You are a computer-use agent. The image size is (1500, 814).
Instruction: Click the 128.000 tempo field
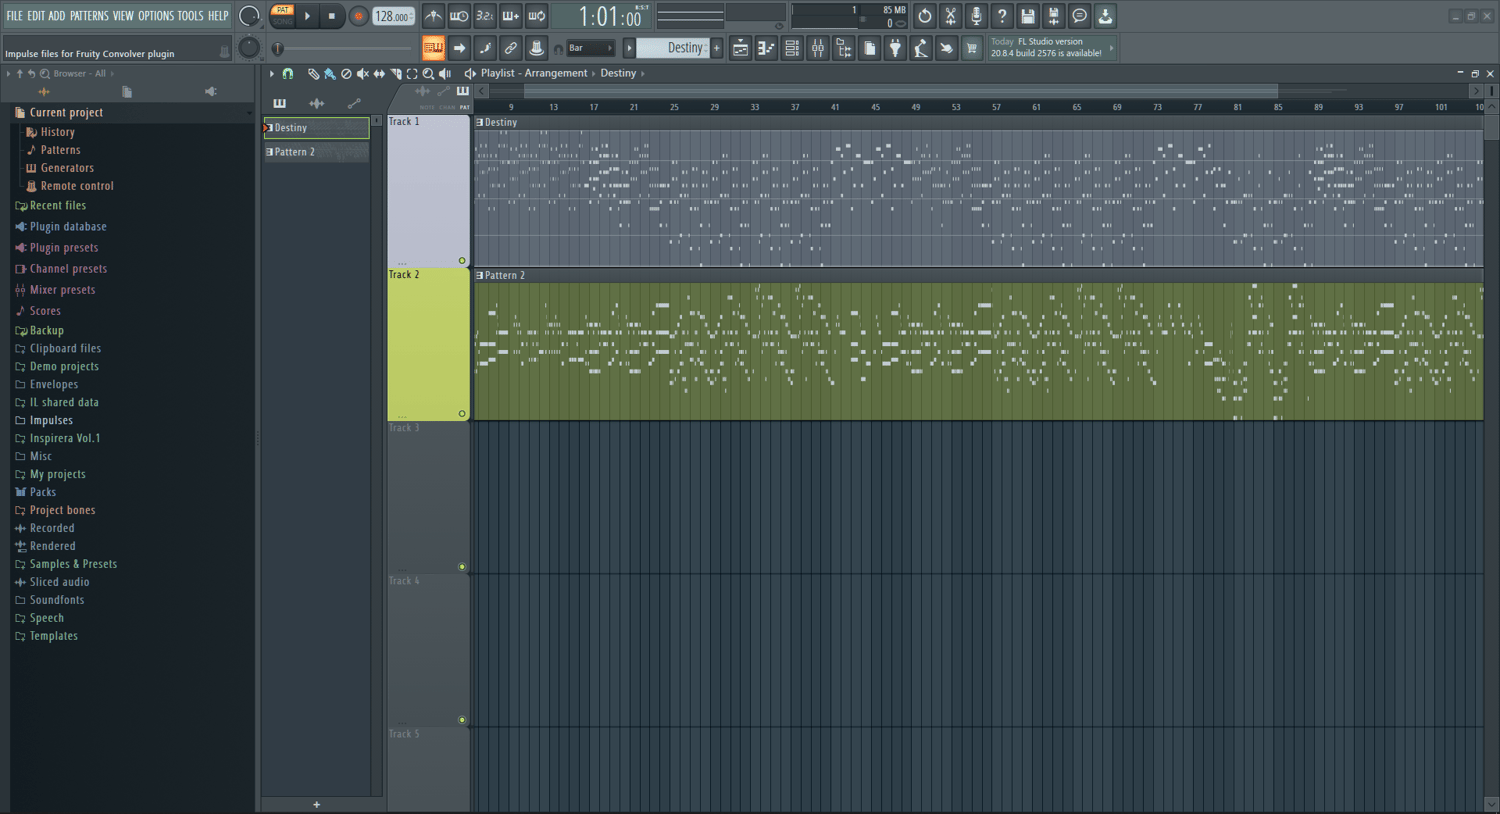coord(394,16)
